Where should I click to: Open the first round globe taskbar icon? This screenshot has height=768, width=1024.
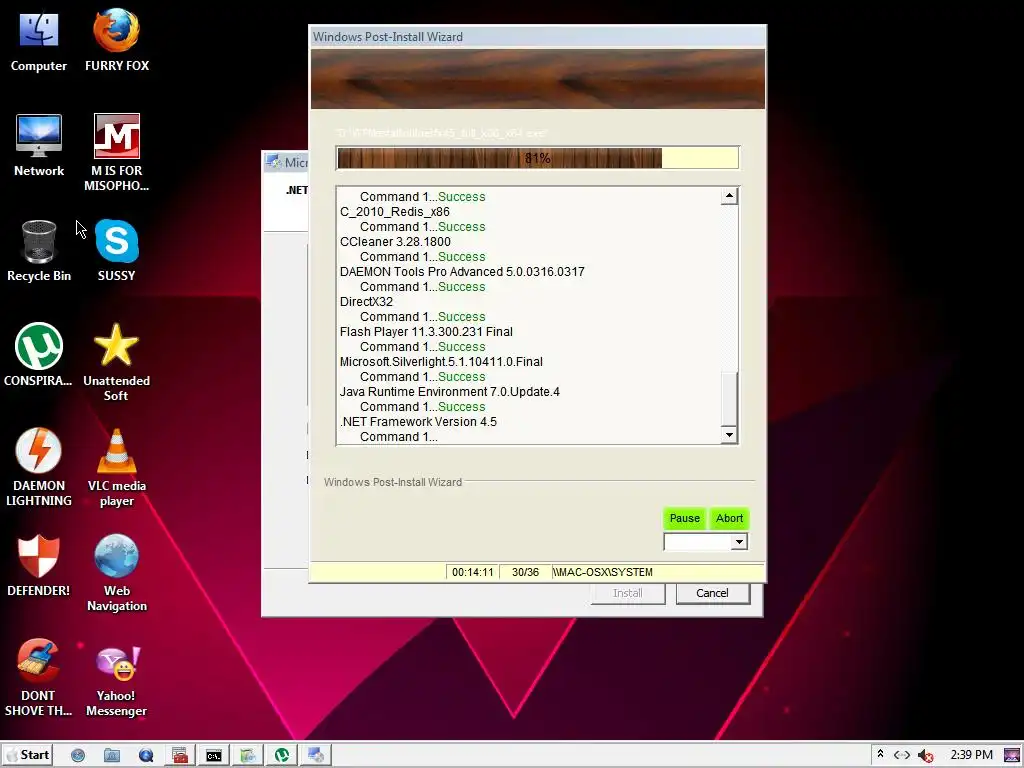[x=78, y=756]
